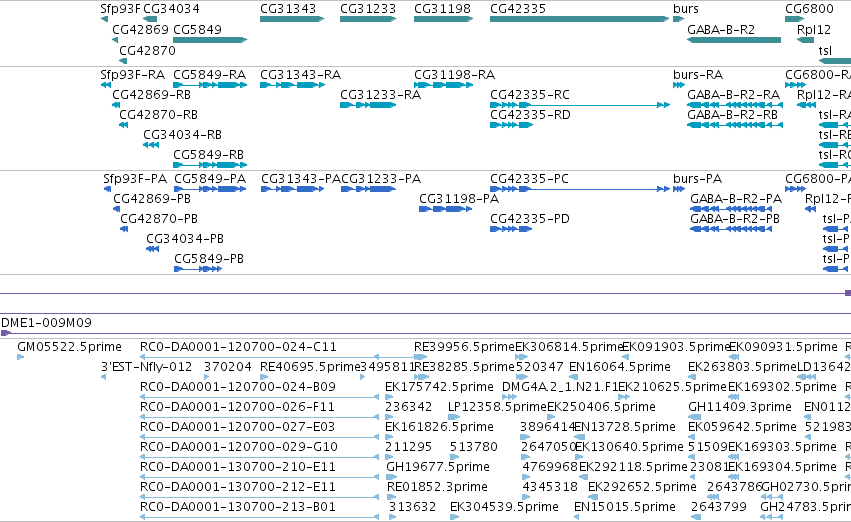
Task: Open the DMG4A.2_1.N21.F1 EST label
Action: (x=560, y=387)
